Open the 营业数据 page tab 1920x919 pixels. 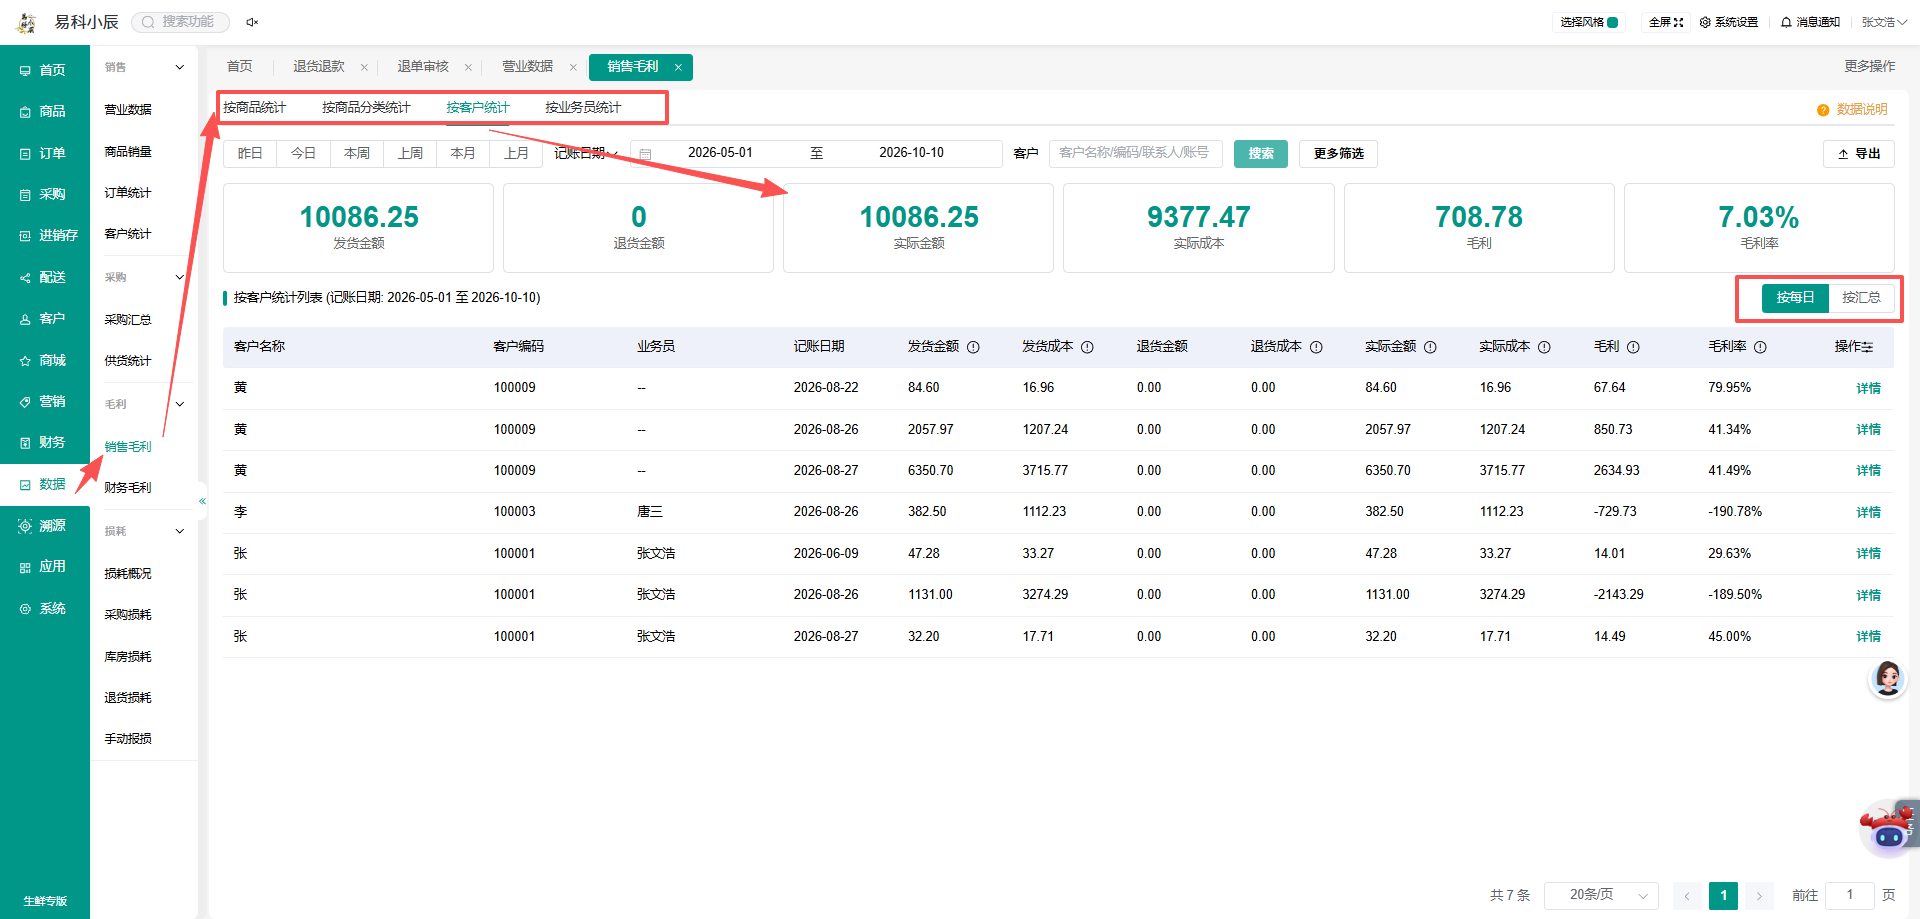[x=527, y=66]
